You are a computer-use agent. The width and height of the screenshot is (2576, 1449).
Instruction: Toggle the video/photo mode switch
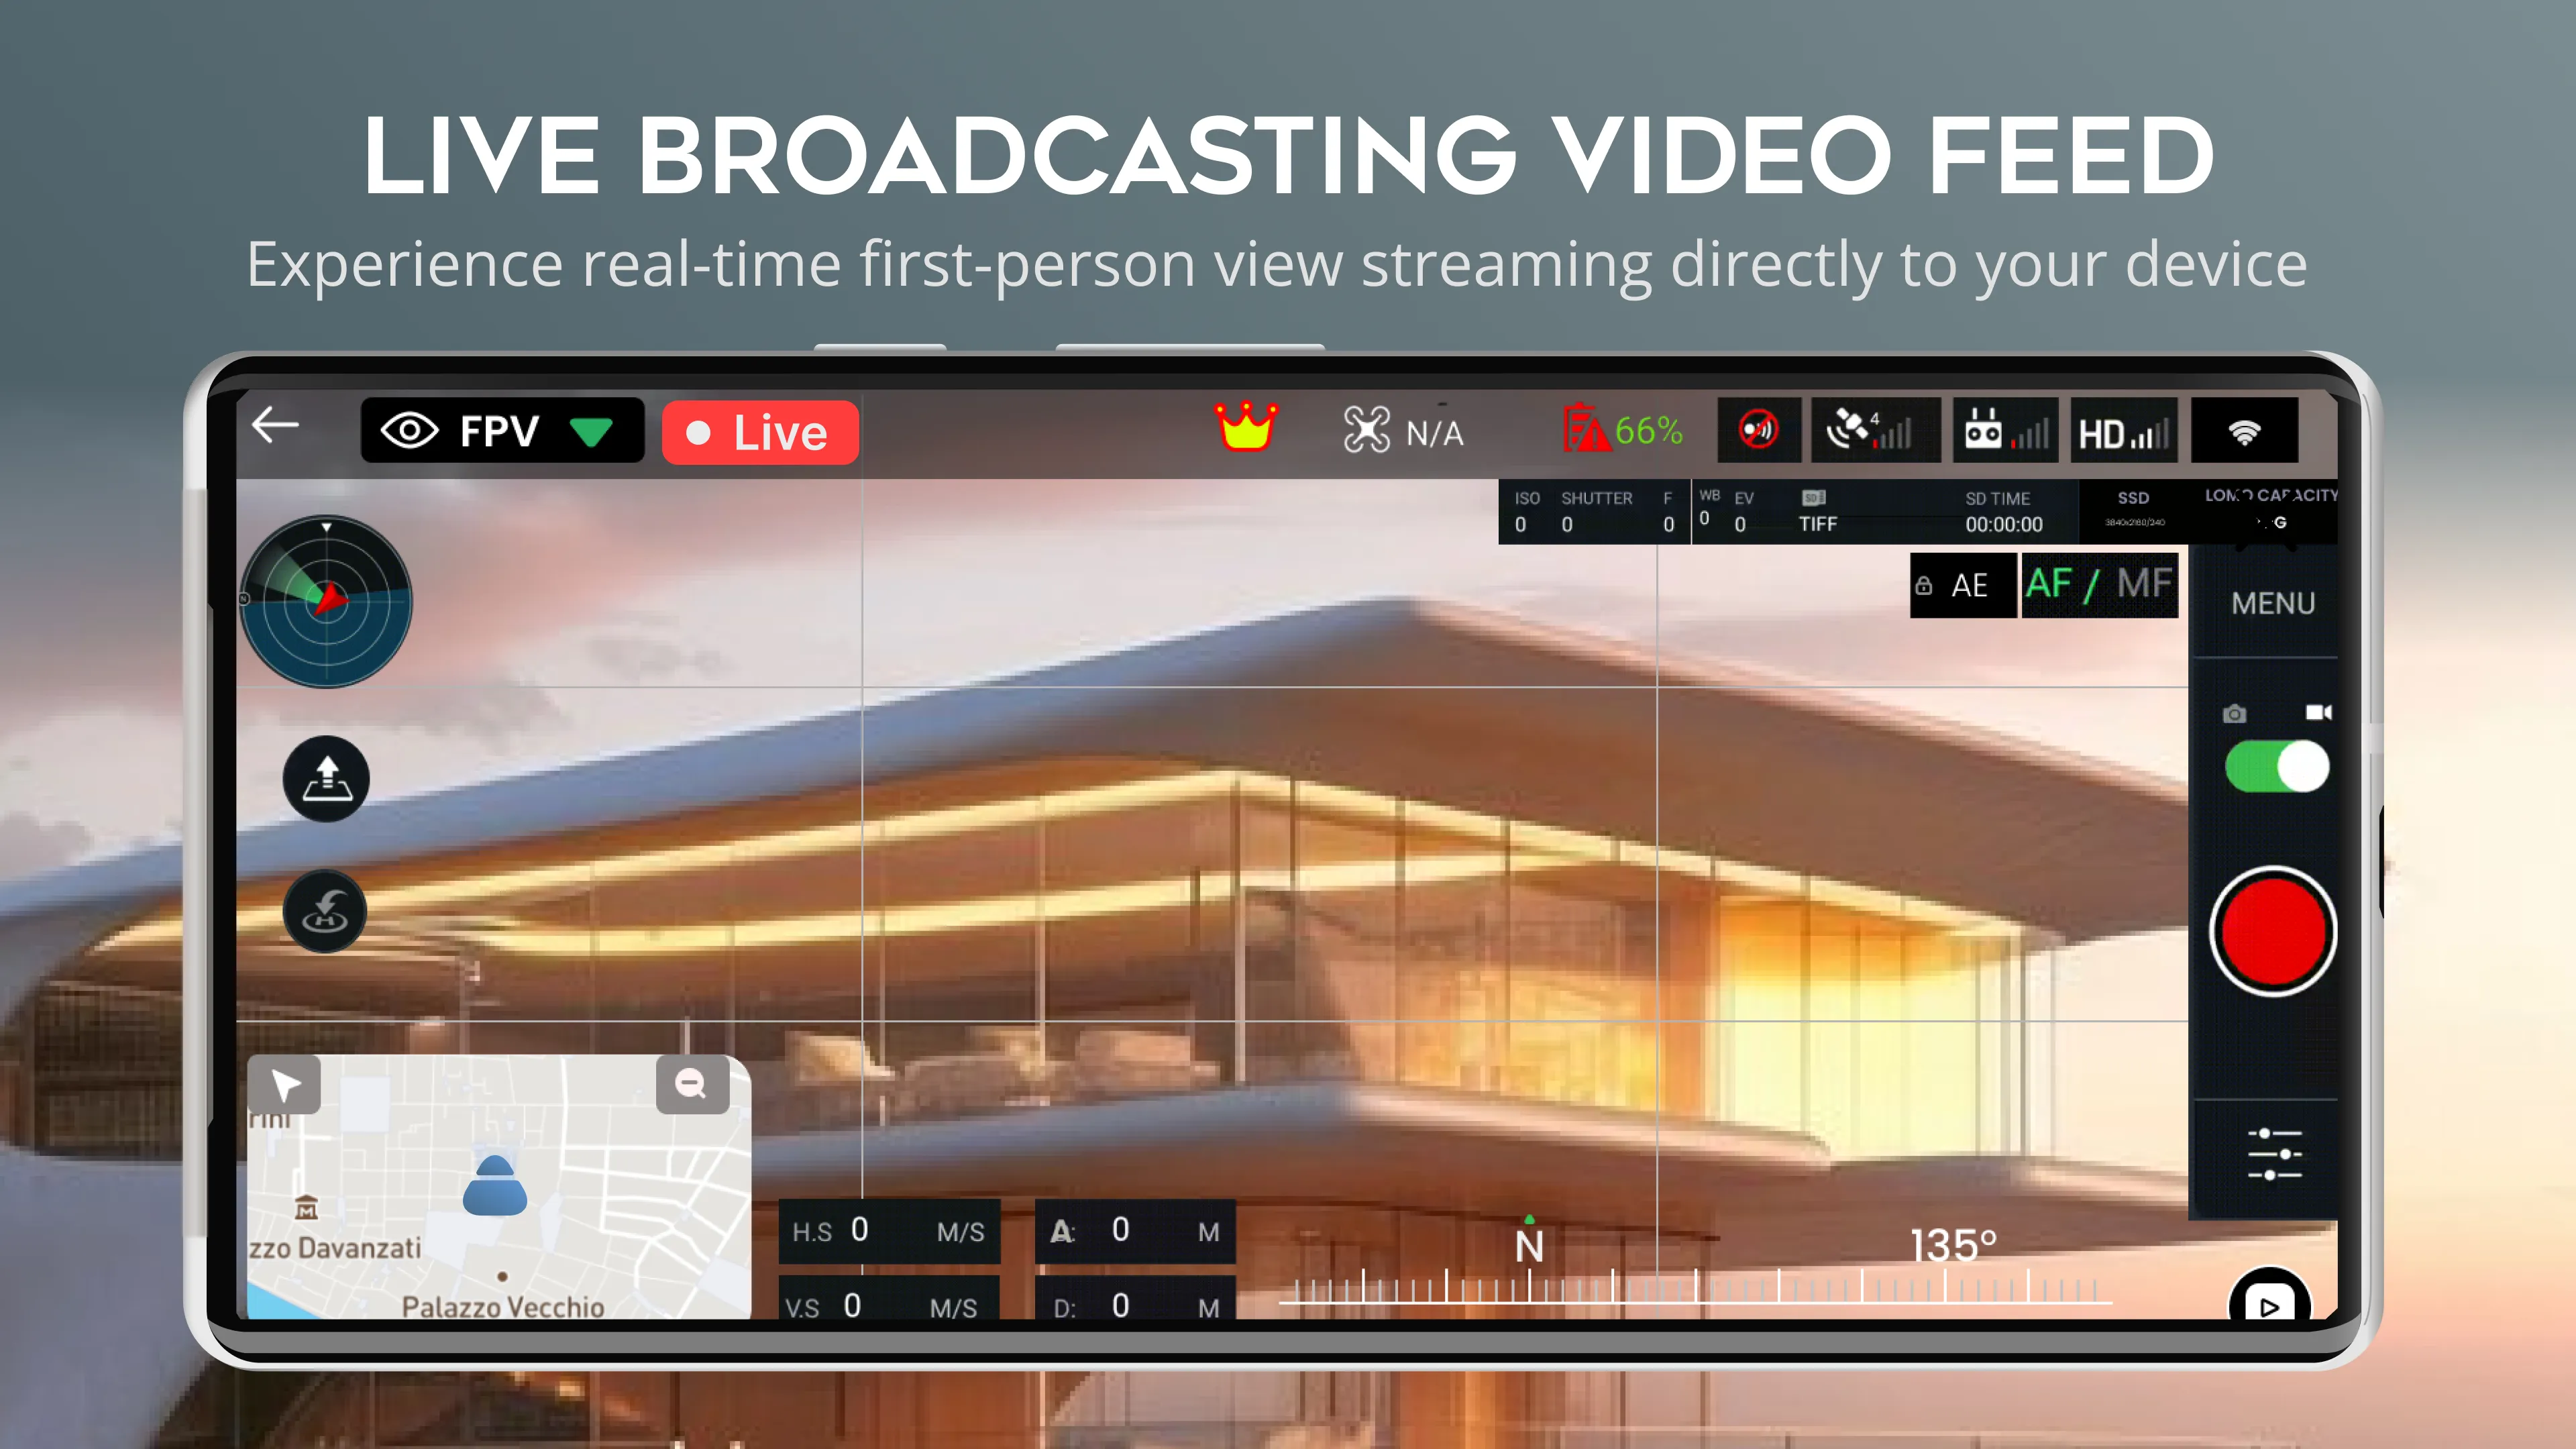pos(2279,766)
